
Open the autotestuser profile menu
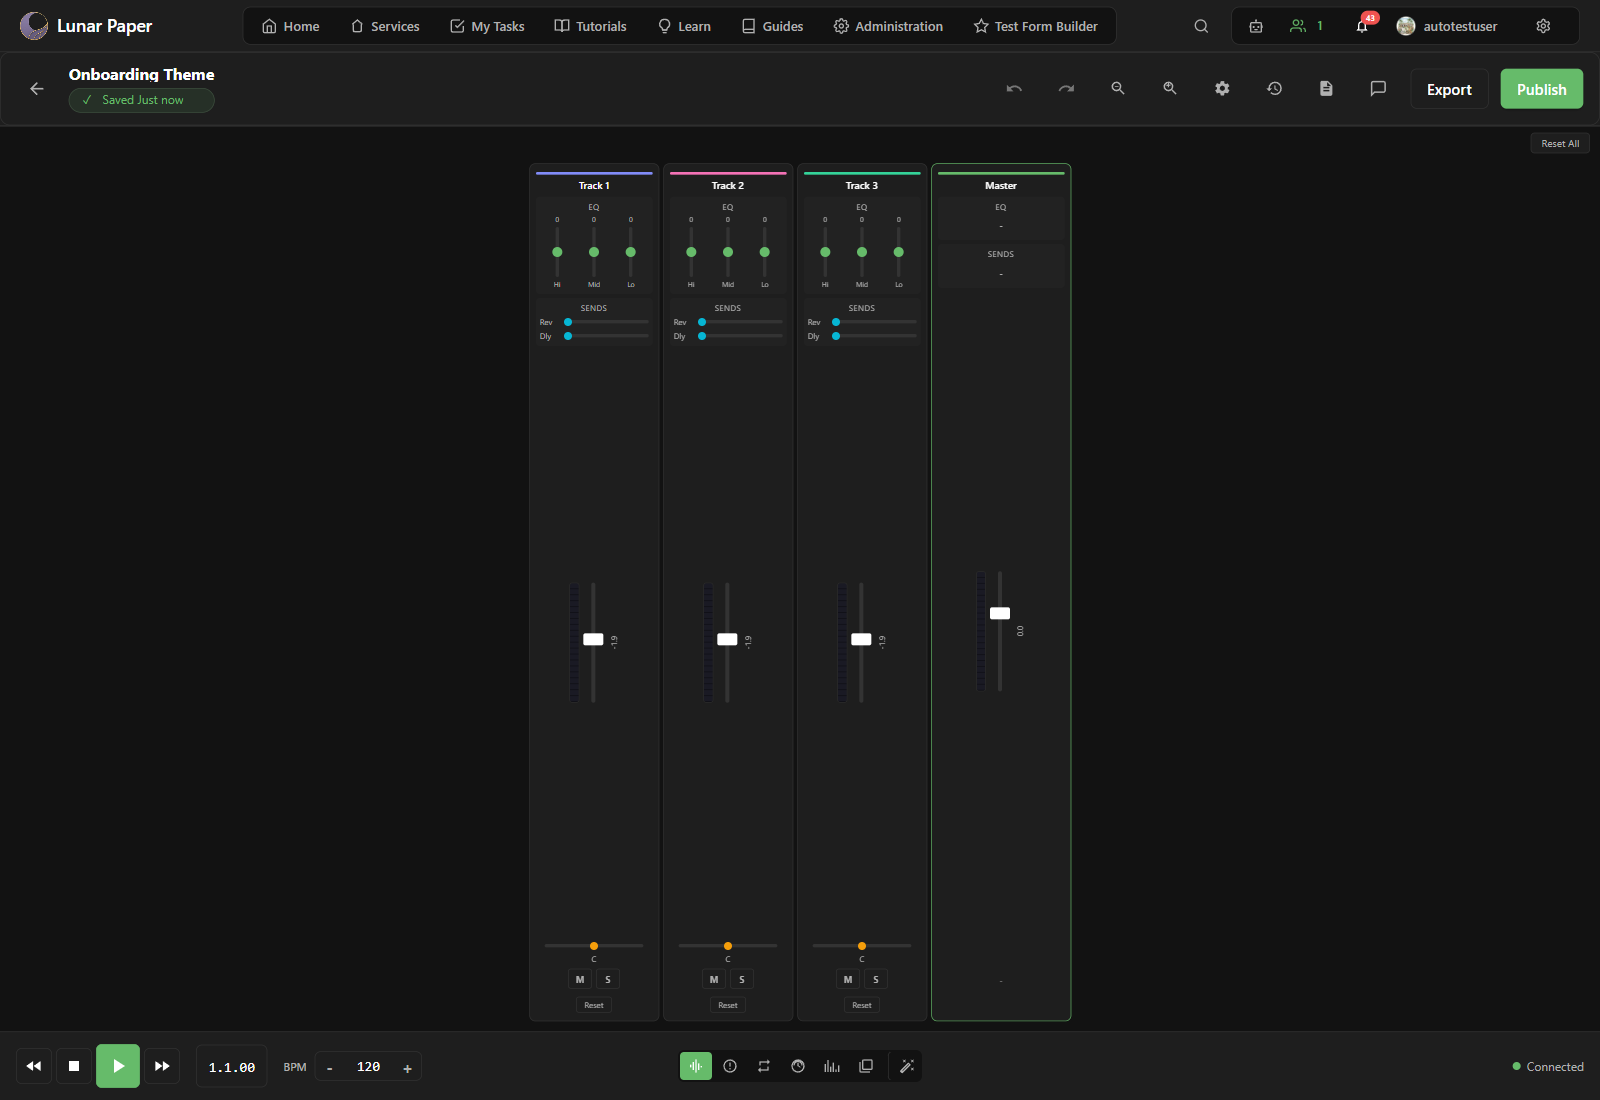tap(1447, 26)
